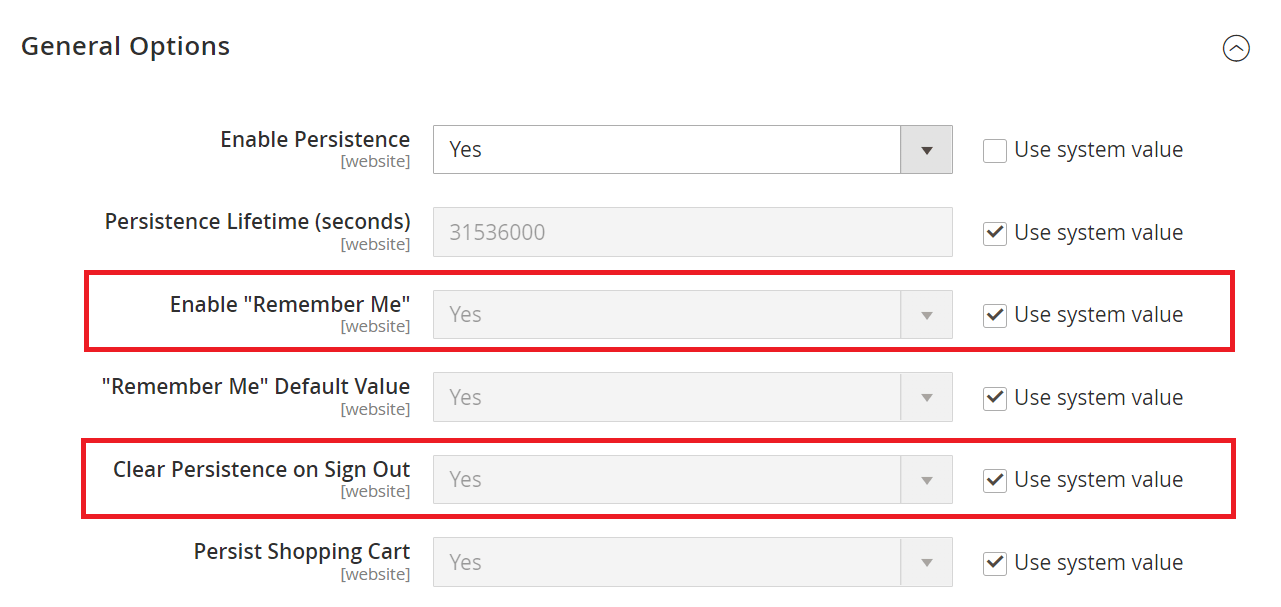Viewport: 1281px width, 607px height.
Task: Click the website scope label under Persist Shopping Cart
Action: tap(376, 574)
